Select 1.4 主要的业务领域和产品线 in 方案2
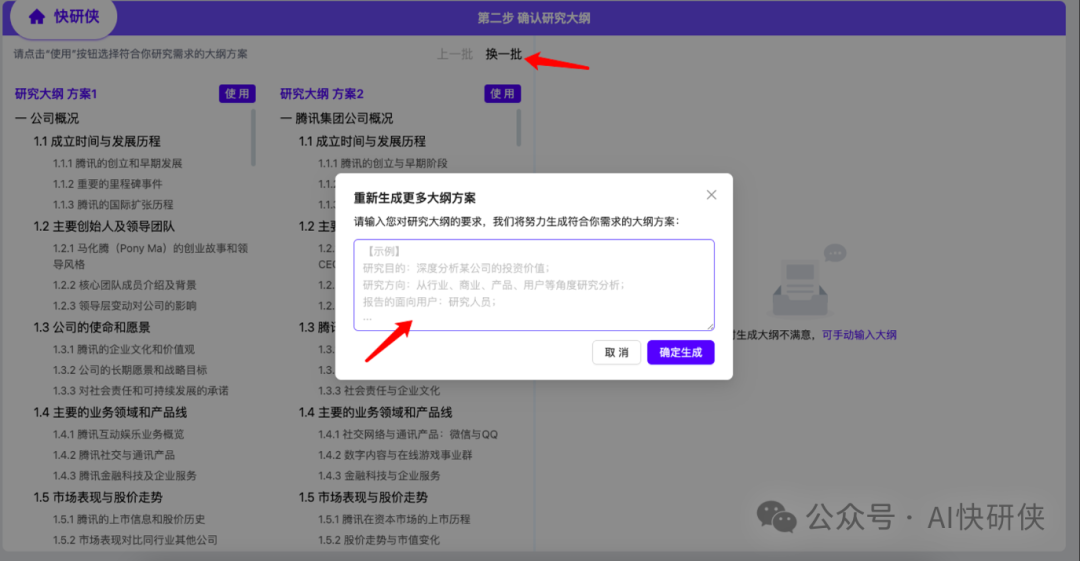 point(375,413)
